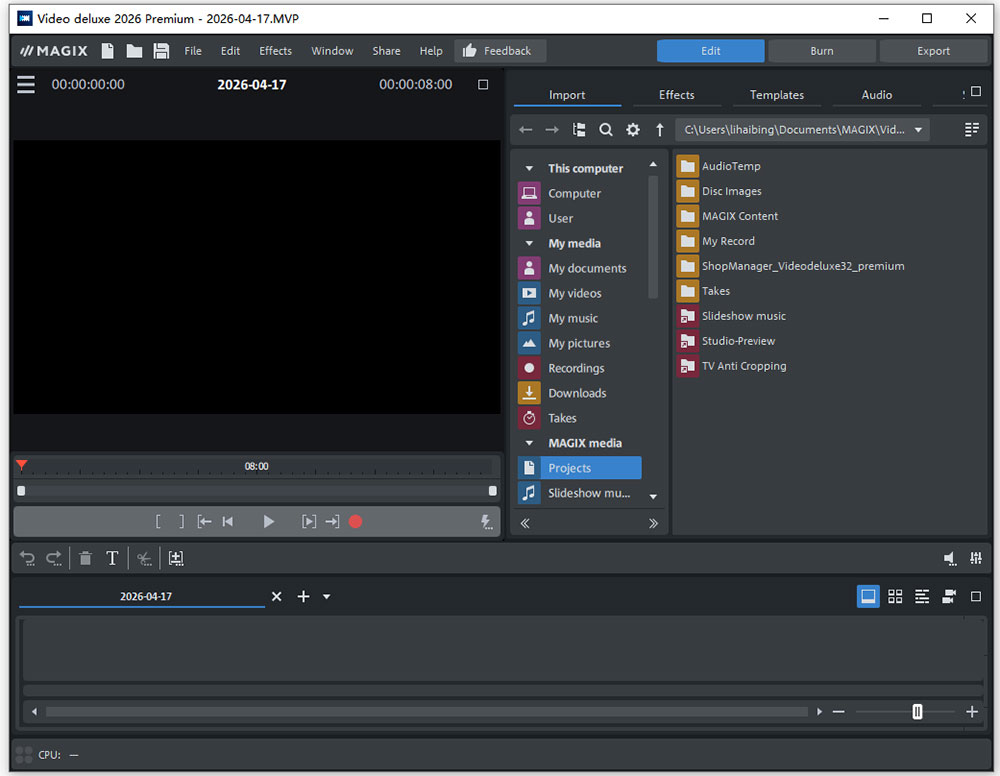Collapse the This computer tree section

(528, 167)
